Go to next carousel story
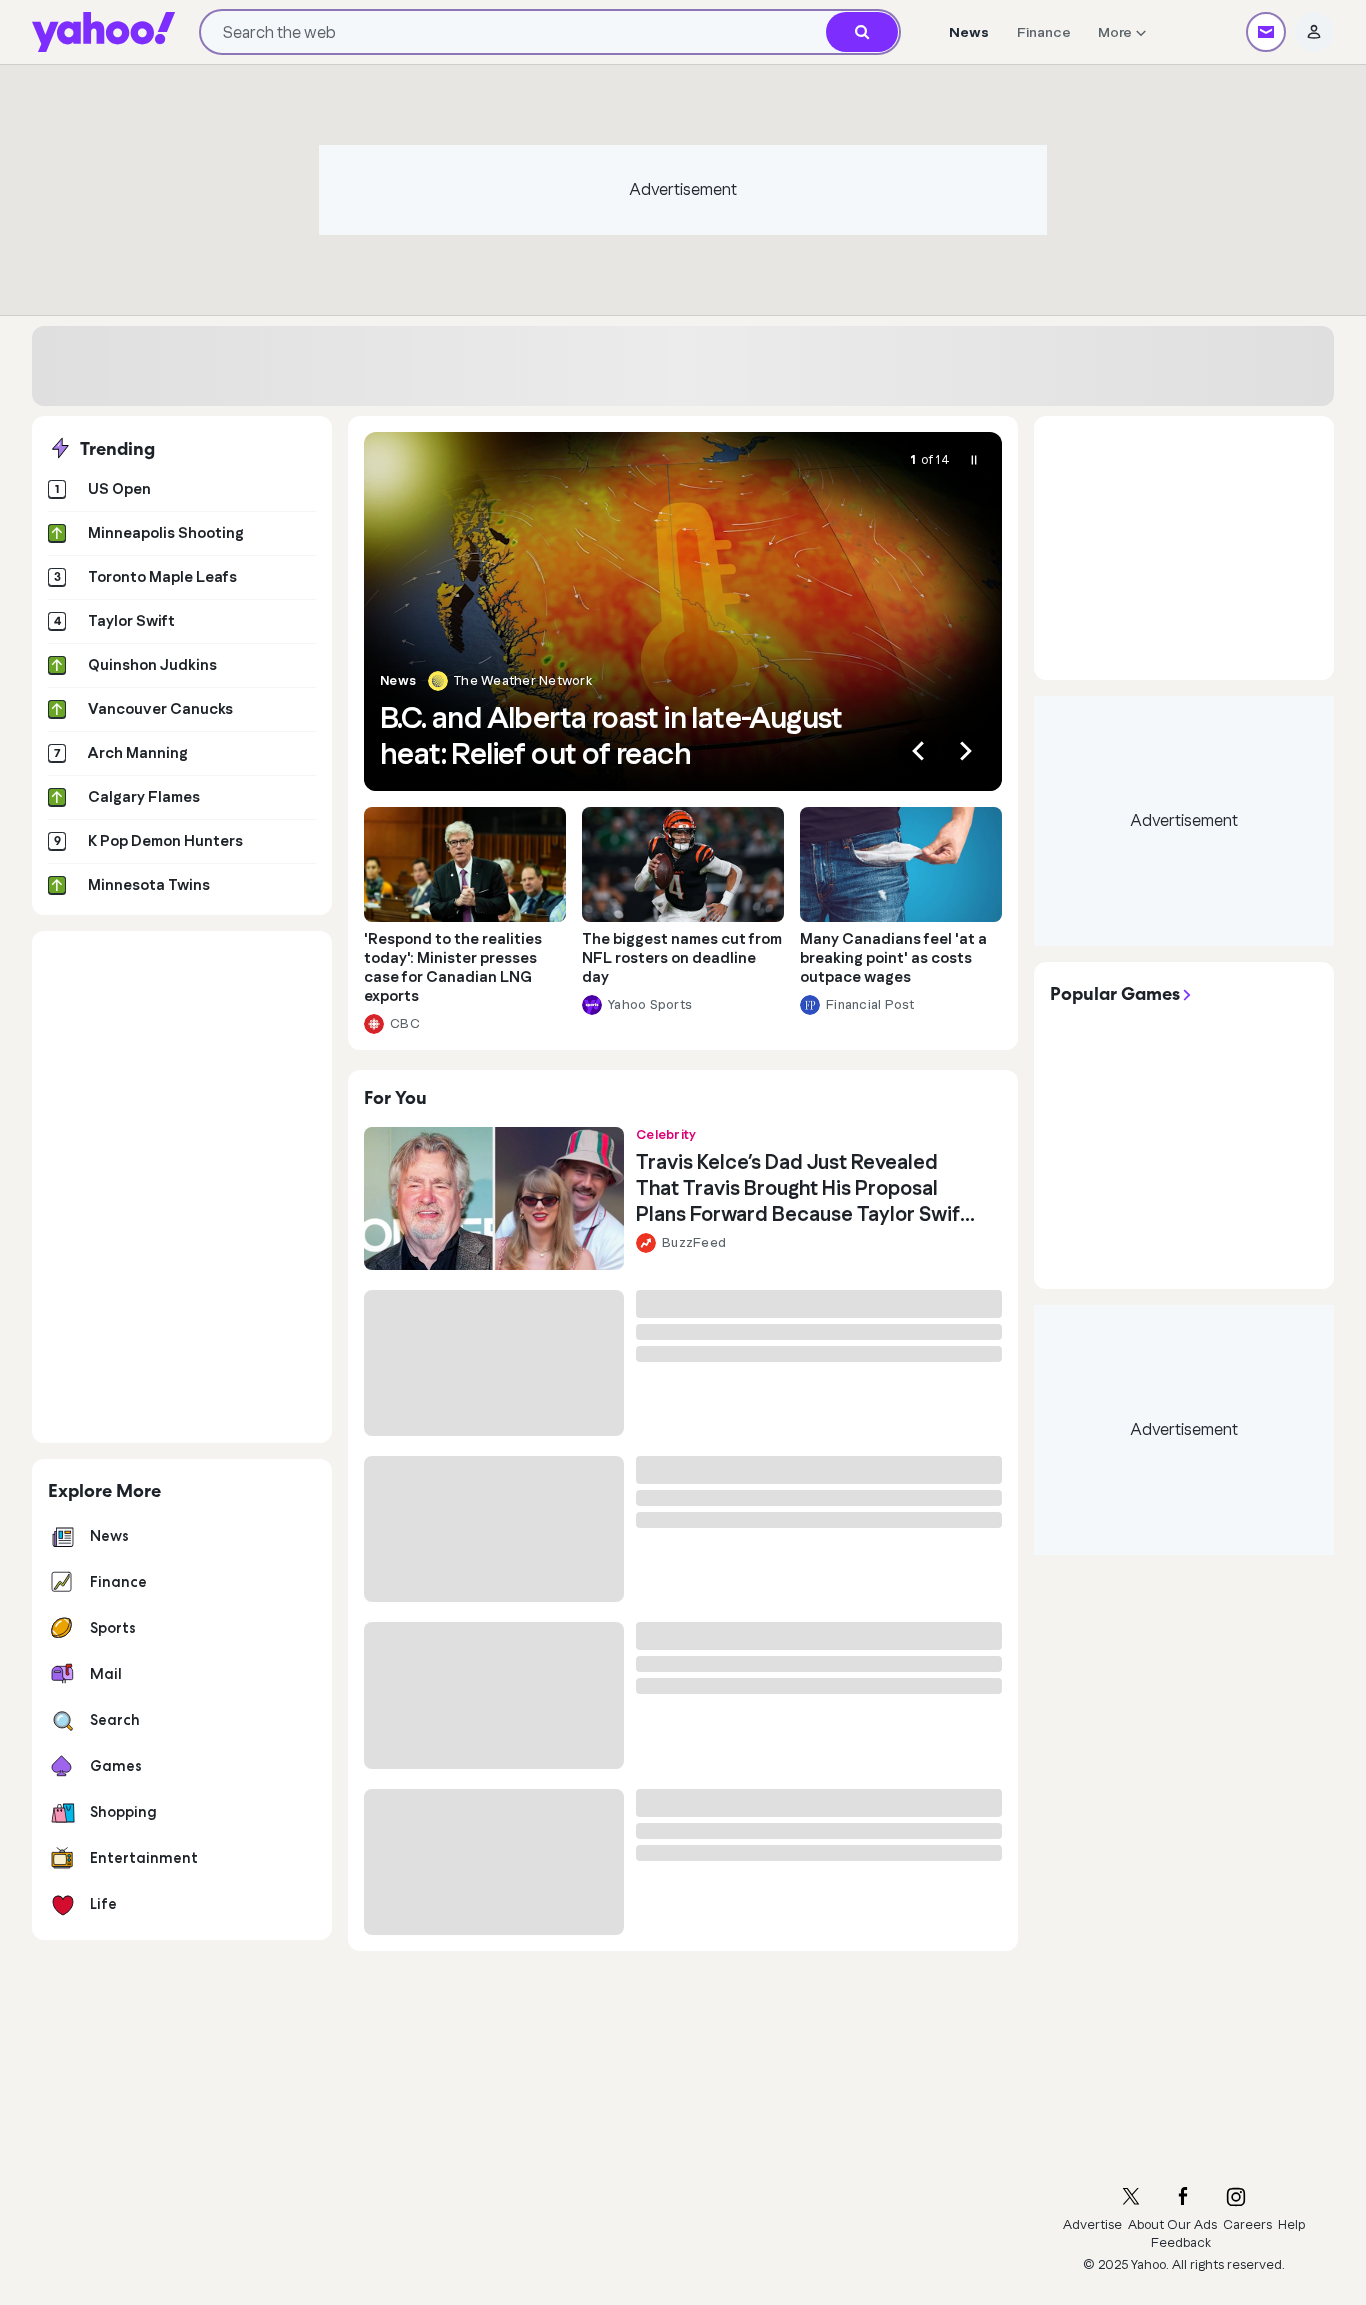 965,751
